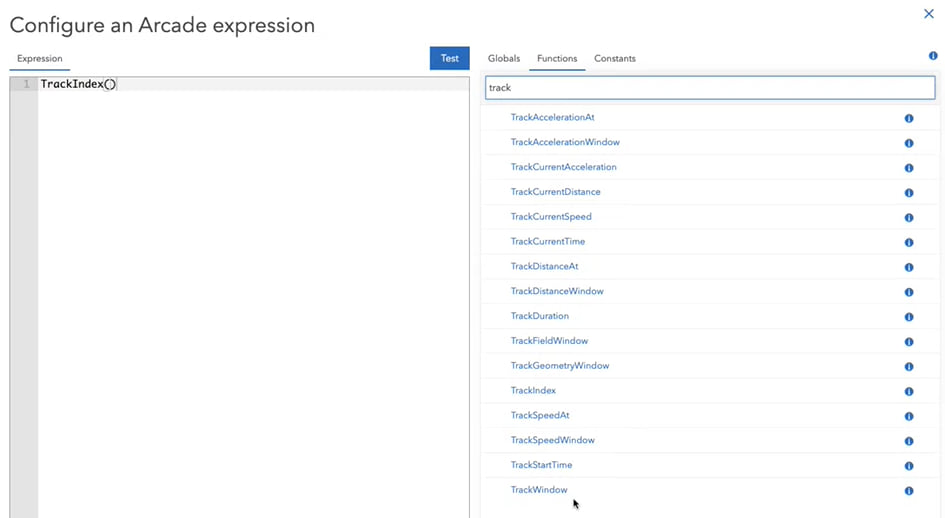
Task: Click info icon beside TrackDuration
Action: click(909, 317)
